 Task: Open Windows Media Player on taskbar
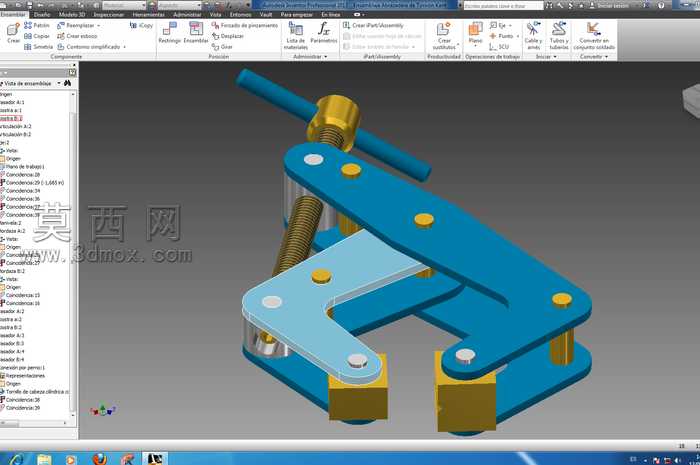71,459
